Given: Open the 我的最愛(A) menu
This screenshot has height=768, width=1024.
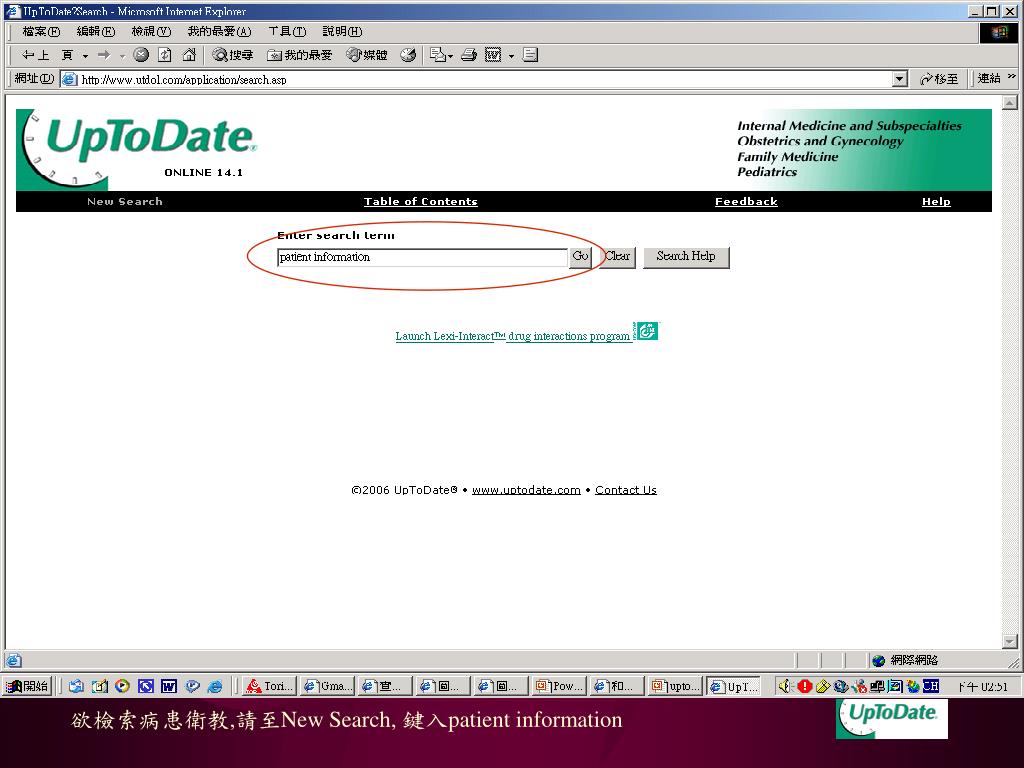Looking at the screenshot, I should click(219, 31).
